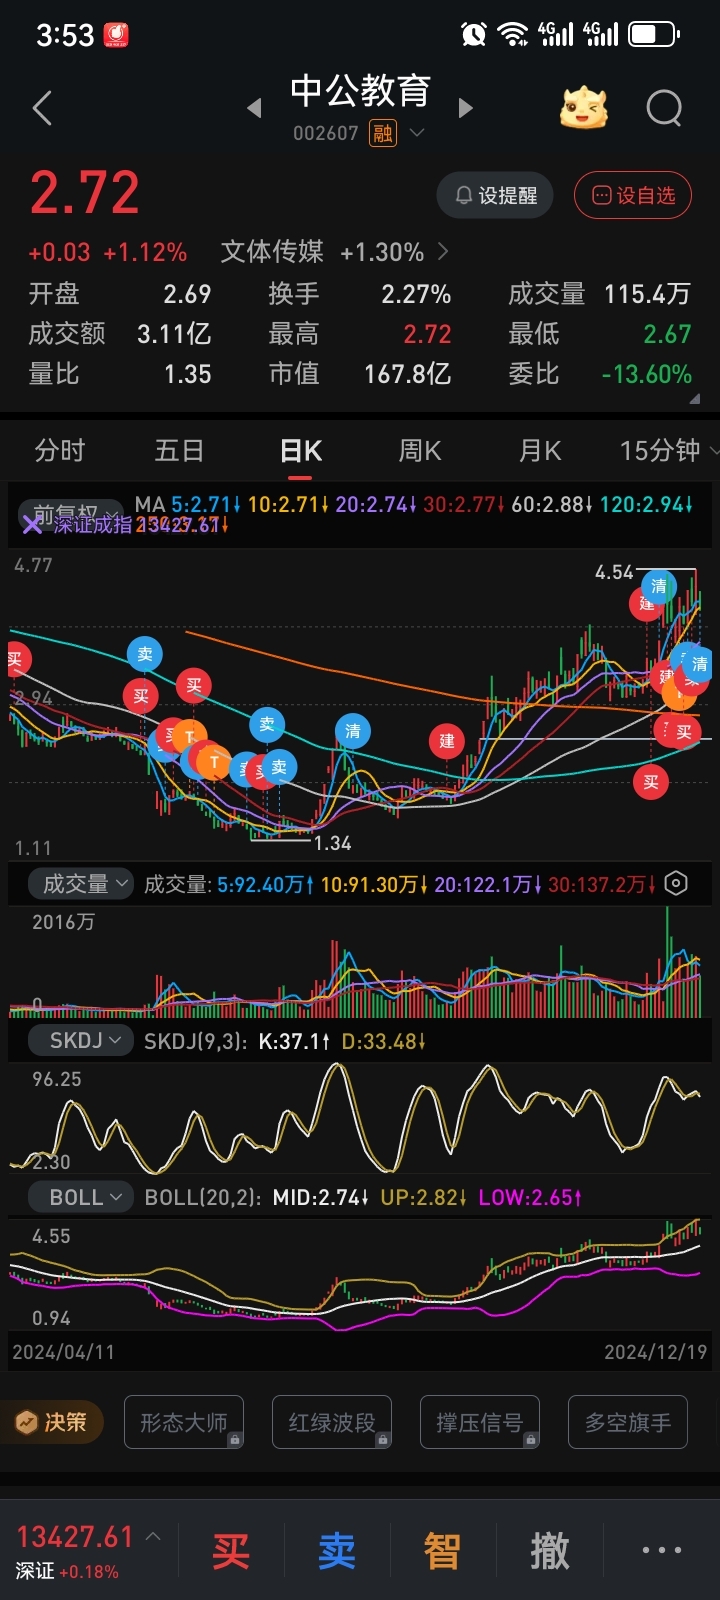Tap the cartoon mascot assistant icon

pyautogui.click(x=584, y=108)
